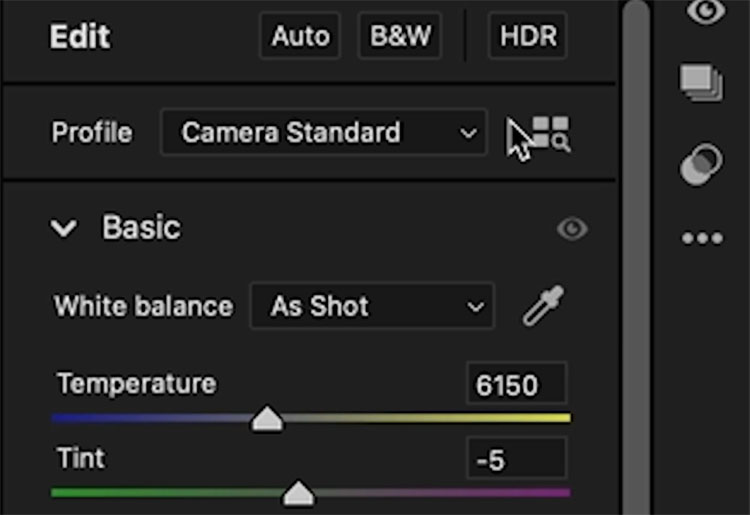Click the eye icon in right toolbar
Image resolution: width=750 pixels, height=515 pixels.
pos(706,11)
